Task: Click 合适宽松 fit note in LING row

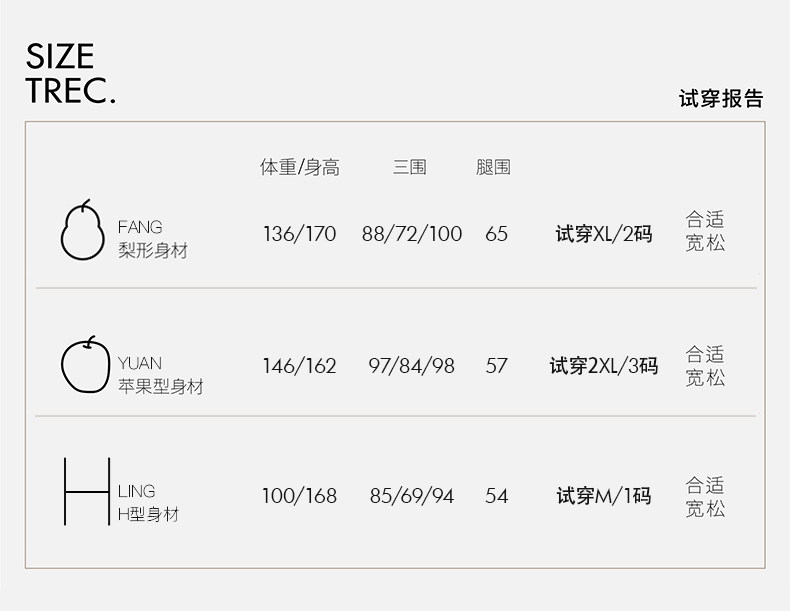Action: tap(705, 497)
